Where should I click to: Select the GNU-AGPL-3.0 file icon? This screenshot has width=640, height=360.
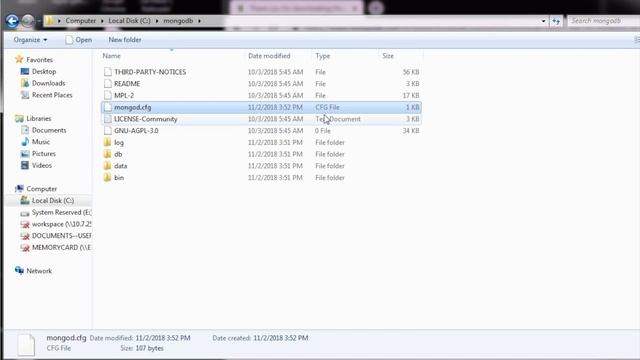coord(107,131)
